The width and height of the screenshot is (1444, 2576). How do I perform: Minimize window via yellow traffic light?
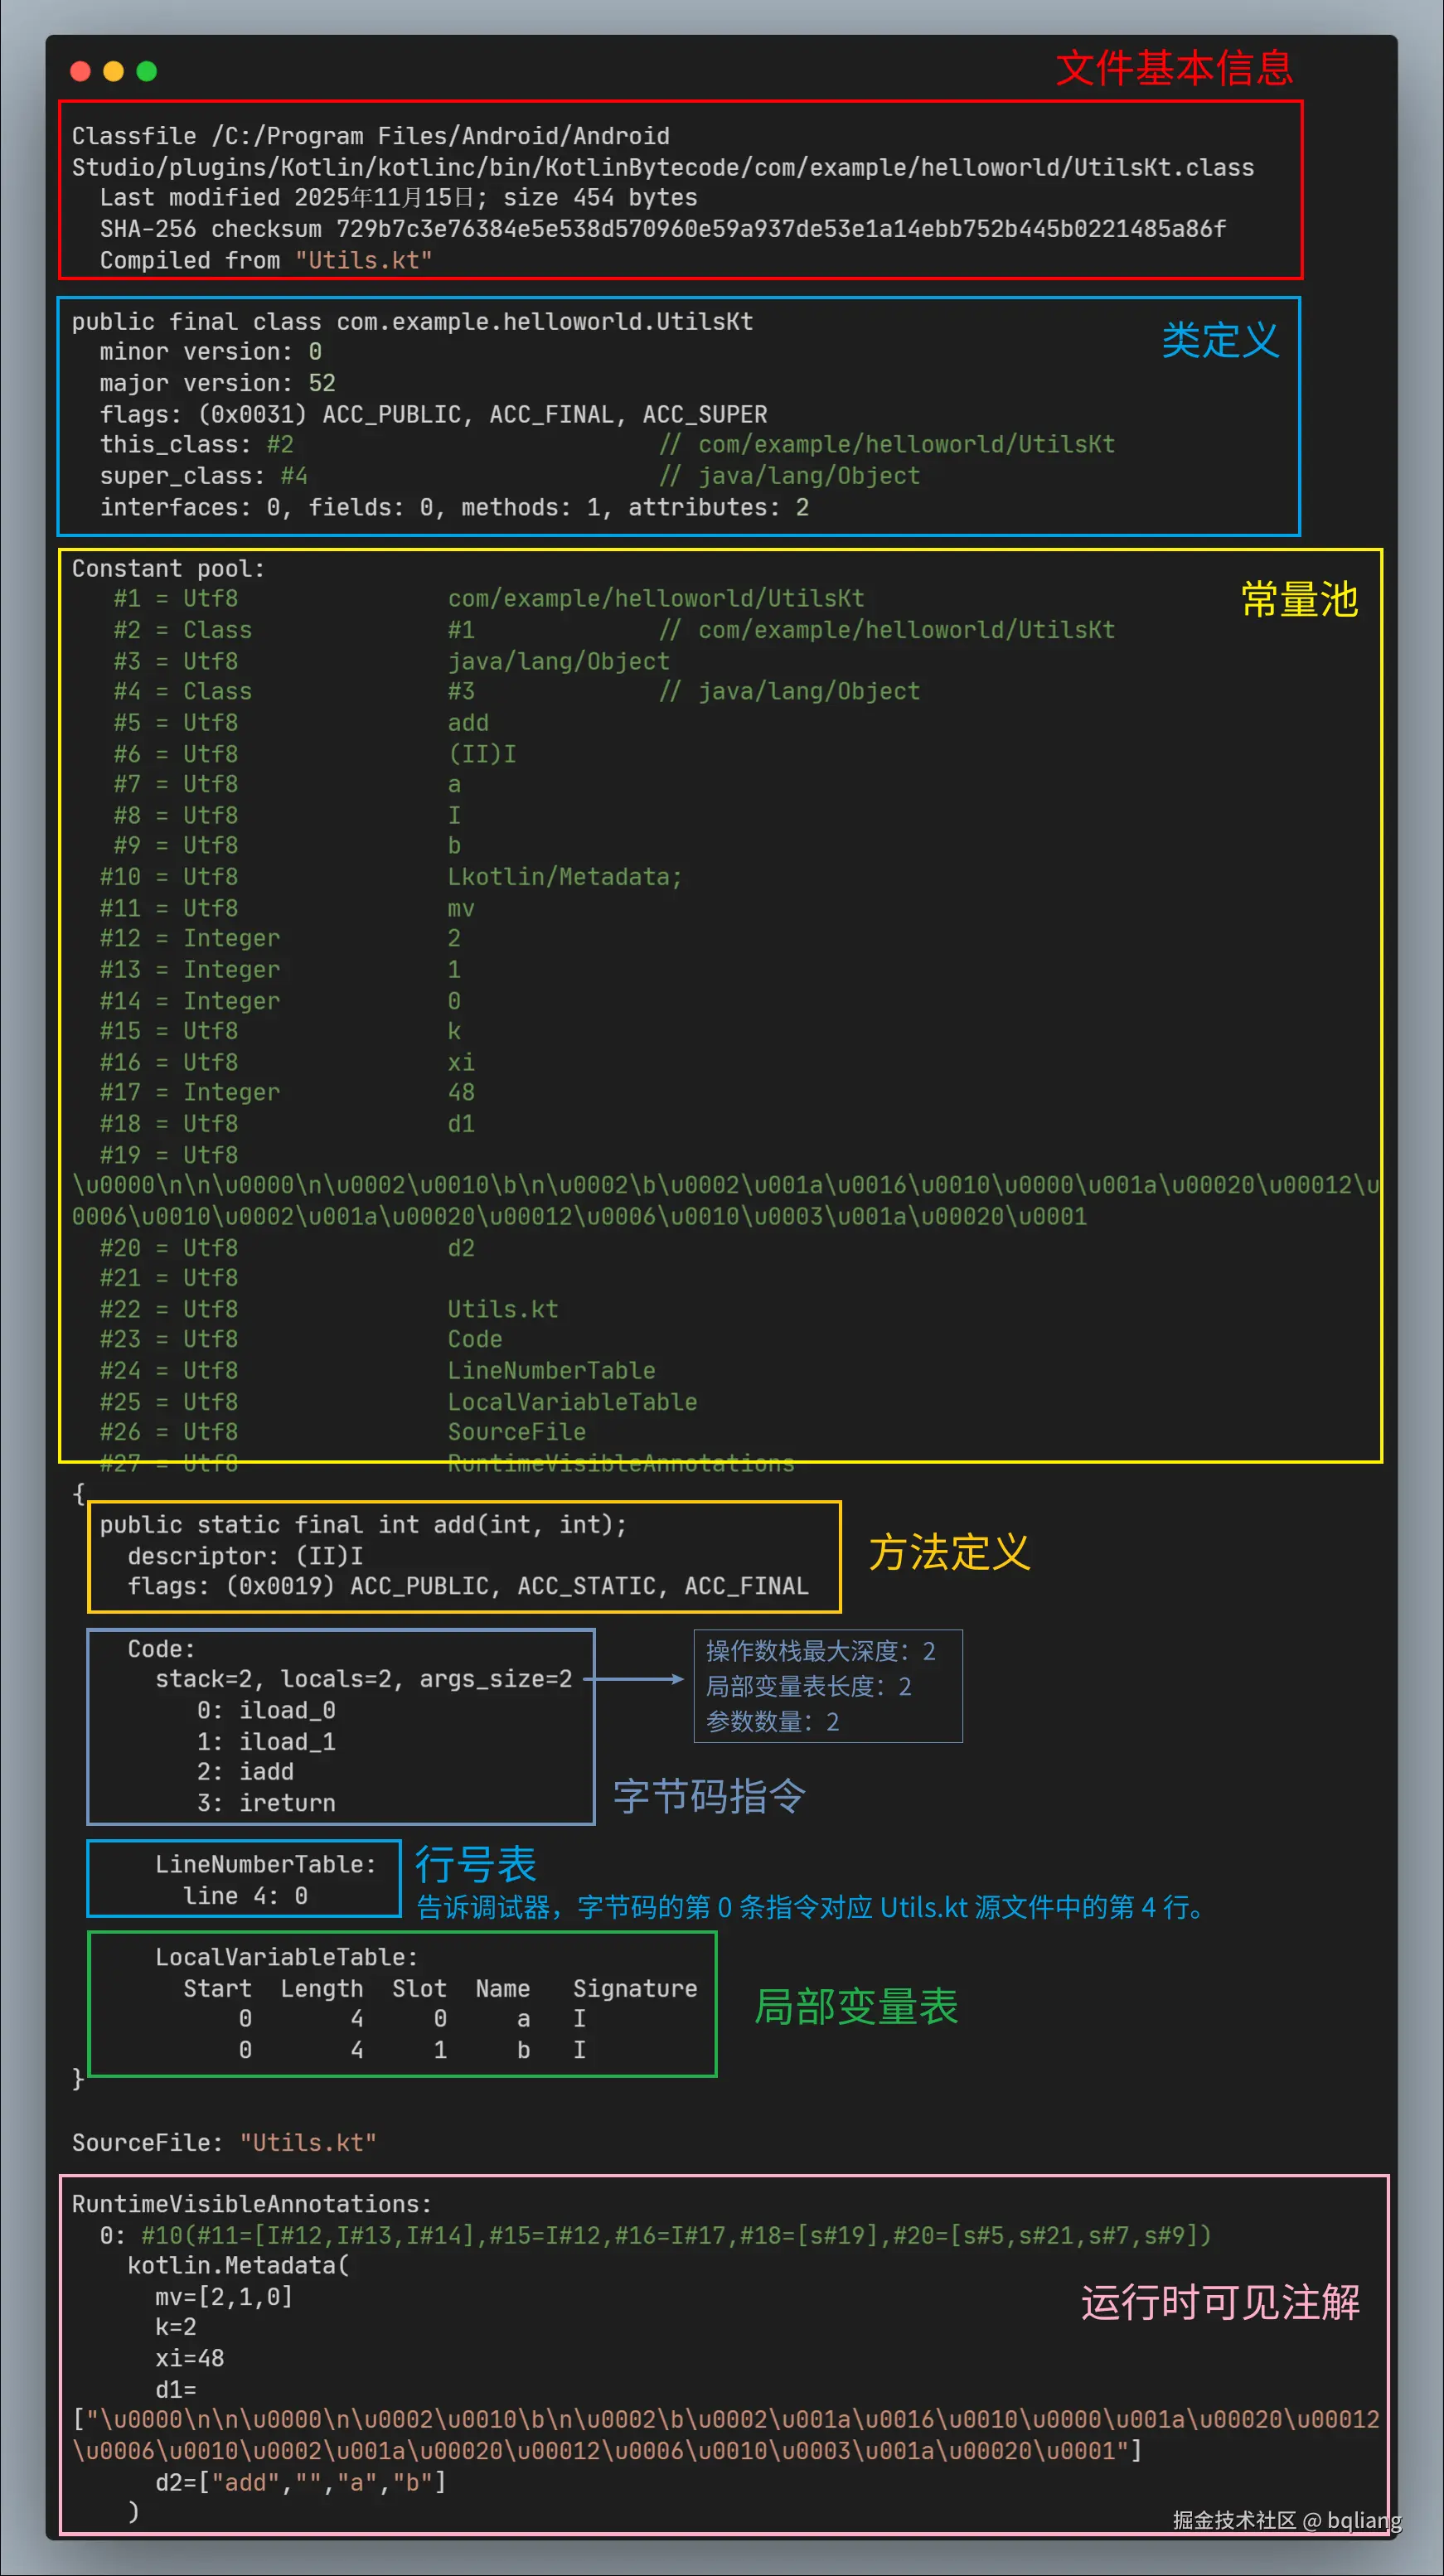click(113, 71)
